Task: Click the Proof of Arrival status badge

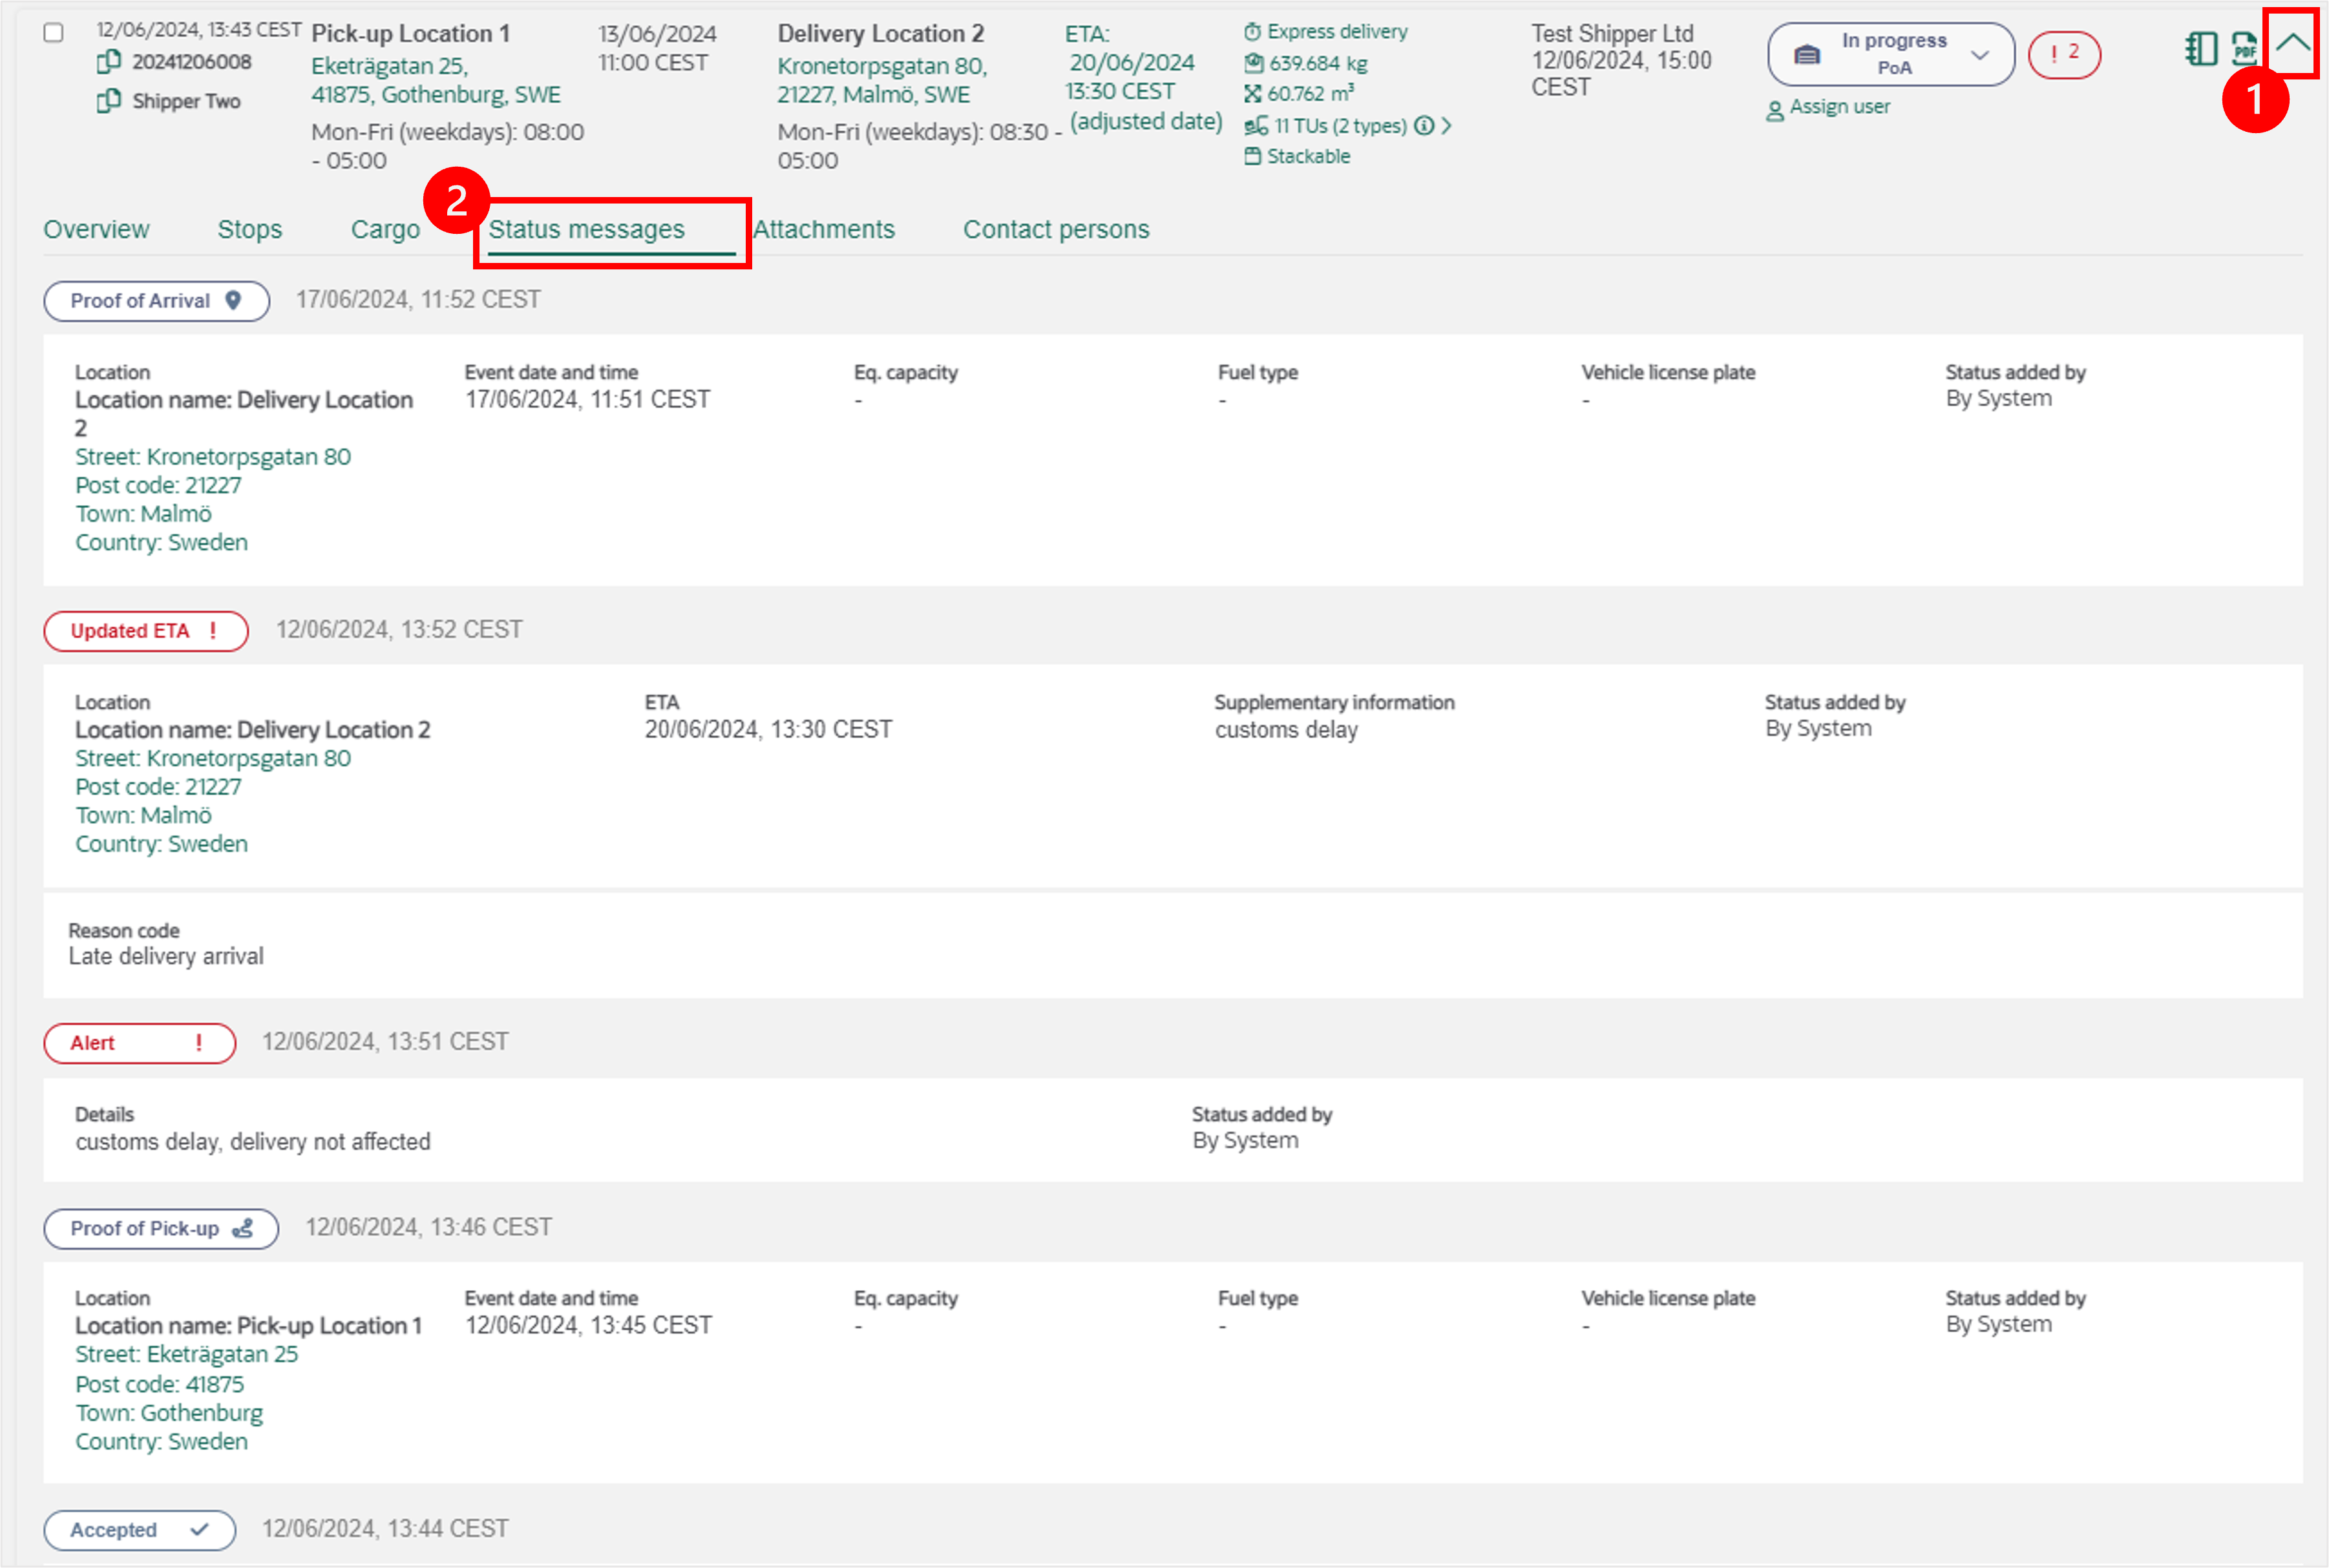Action: [x=157, y=301]
